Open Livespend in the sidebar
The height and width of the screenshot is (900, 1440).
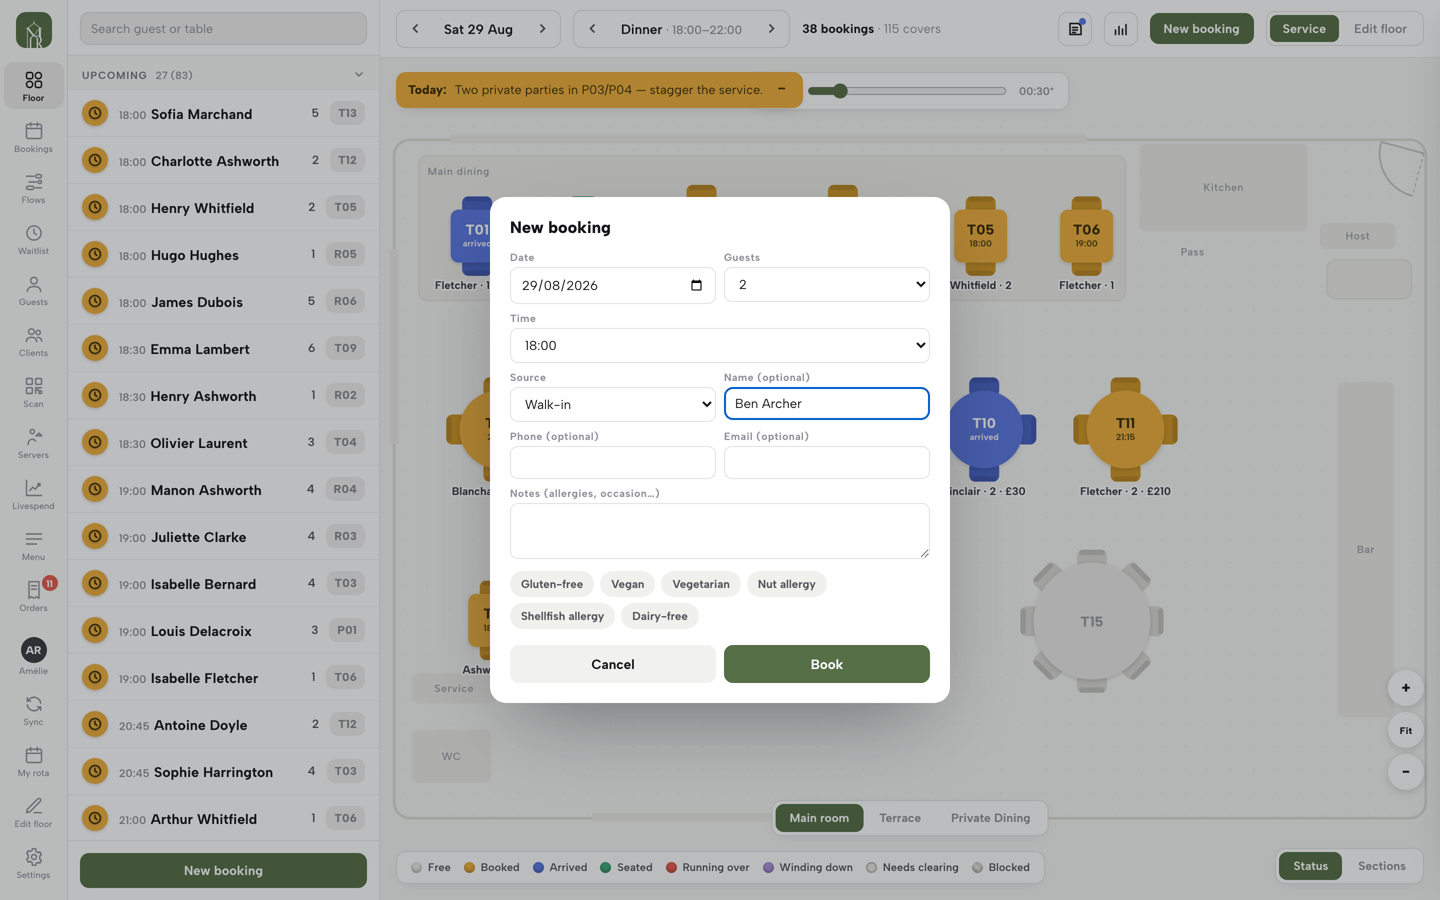pyautogui.click(x=33, y=494)
